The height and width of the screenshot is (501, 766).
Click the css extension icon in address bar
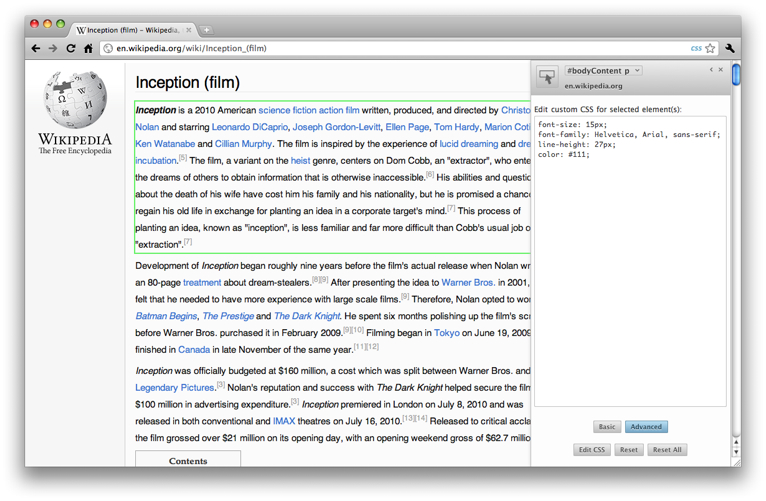696,48
